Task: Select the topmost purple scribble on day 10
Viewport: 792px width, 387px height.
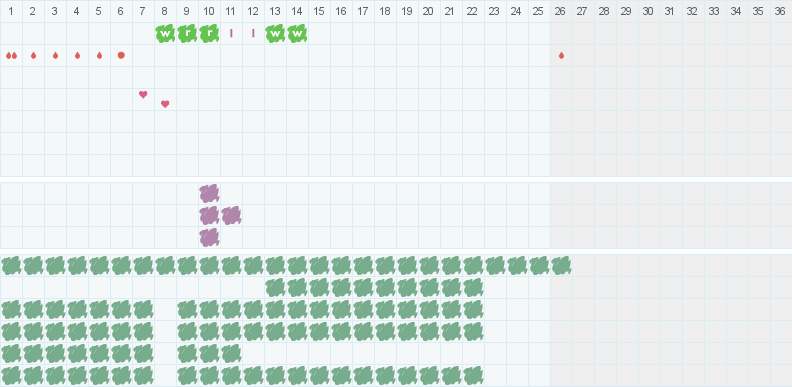Action: pyautogui.click(x=209, y=194)
